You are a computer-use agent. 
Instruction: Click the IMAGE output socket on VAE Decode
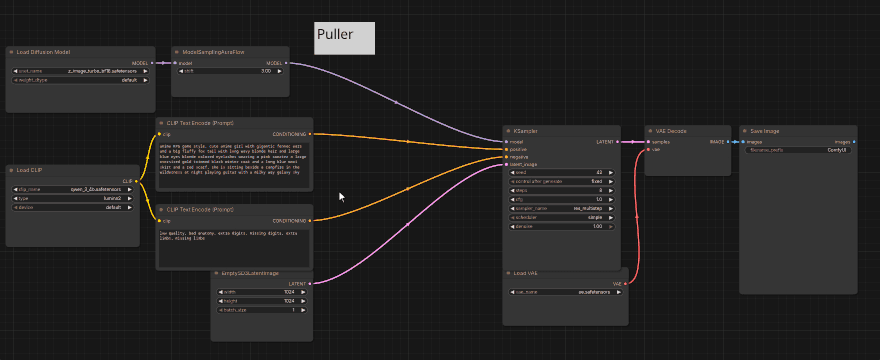728,142
